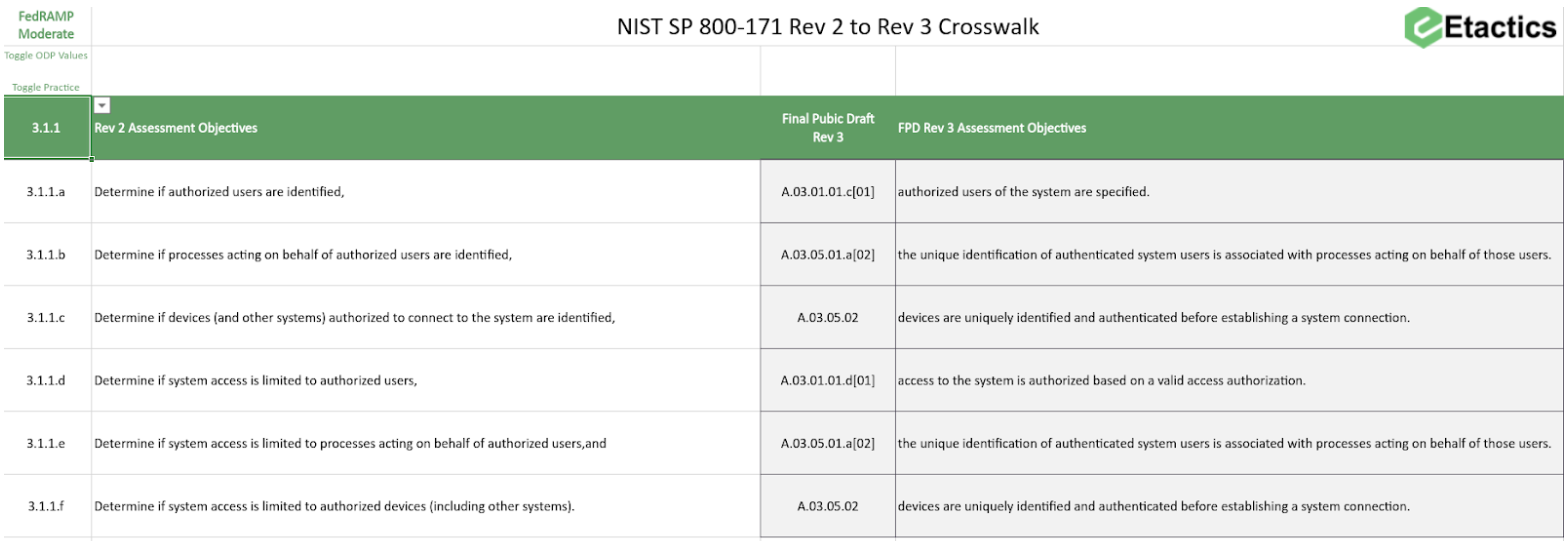The width and height of the screenshot is (1566, 541).
Task: Click 'unique identification of authenticated' cell in row 3.1.1.b
Action: (x=1229, y=255)
